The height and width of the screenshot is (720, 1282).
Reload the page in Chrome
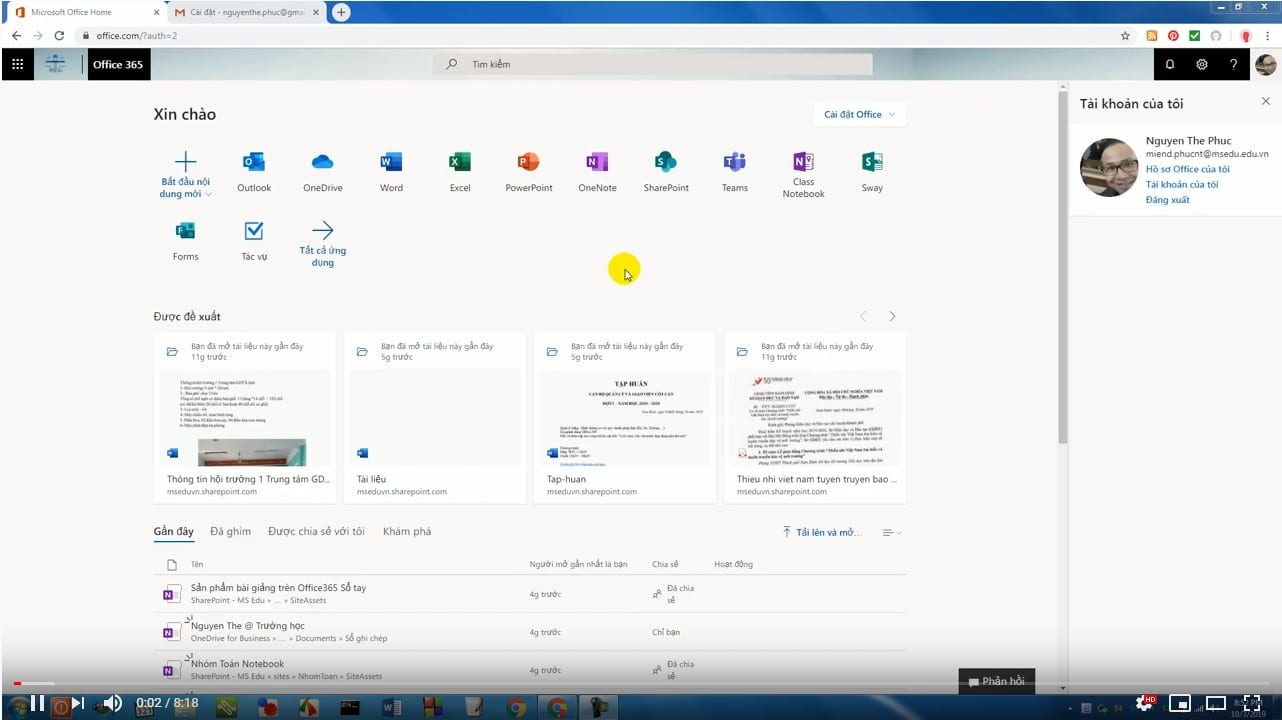pyautogui.click(x=59, y=35)
